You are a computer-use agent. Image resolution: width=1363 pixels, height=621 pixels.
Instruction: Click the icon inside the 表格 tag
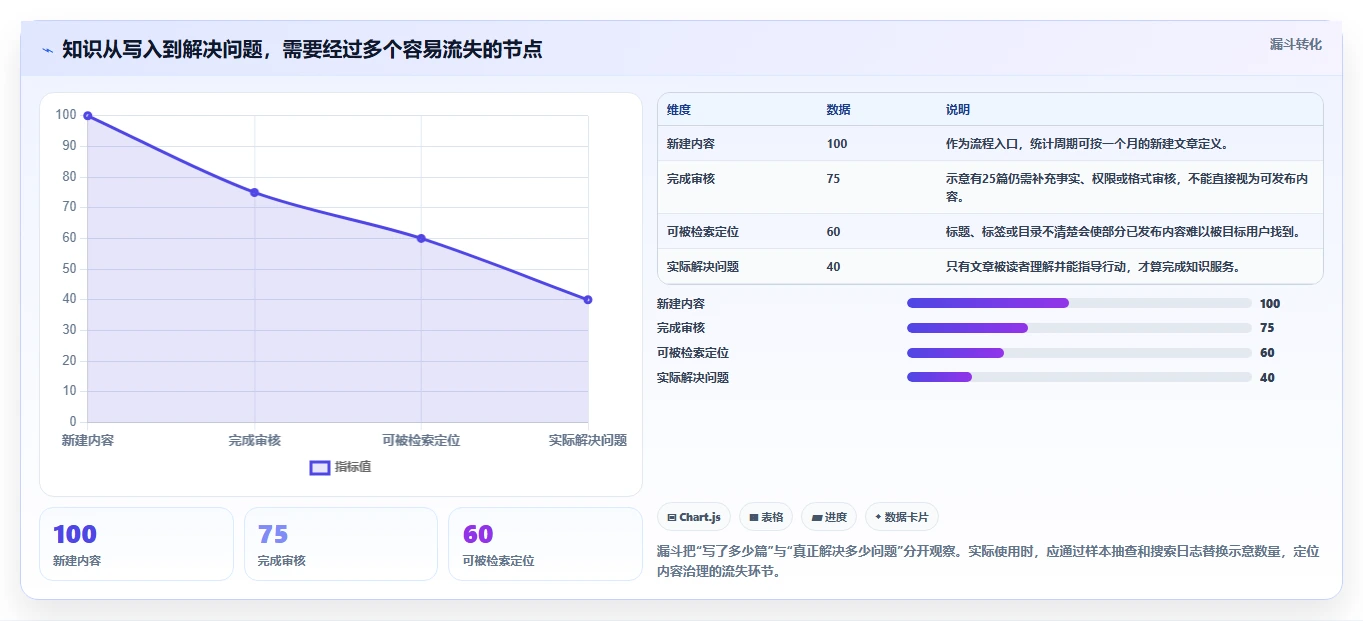click(x=753, y=518)
